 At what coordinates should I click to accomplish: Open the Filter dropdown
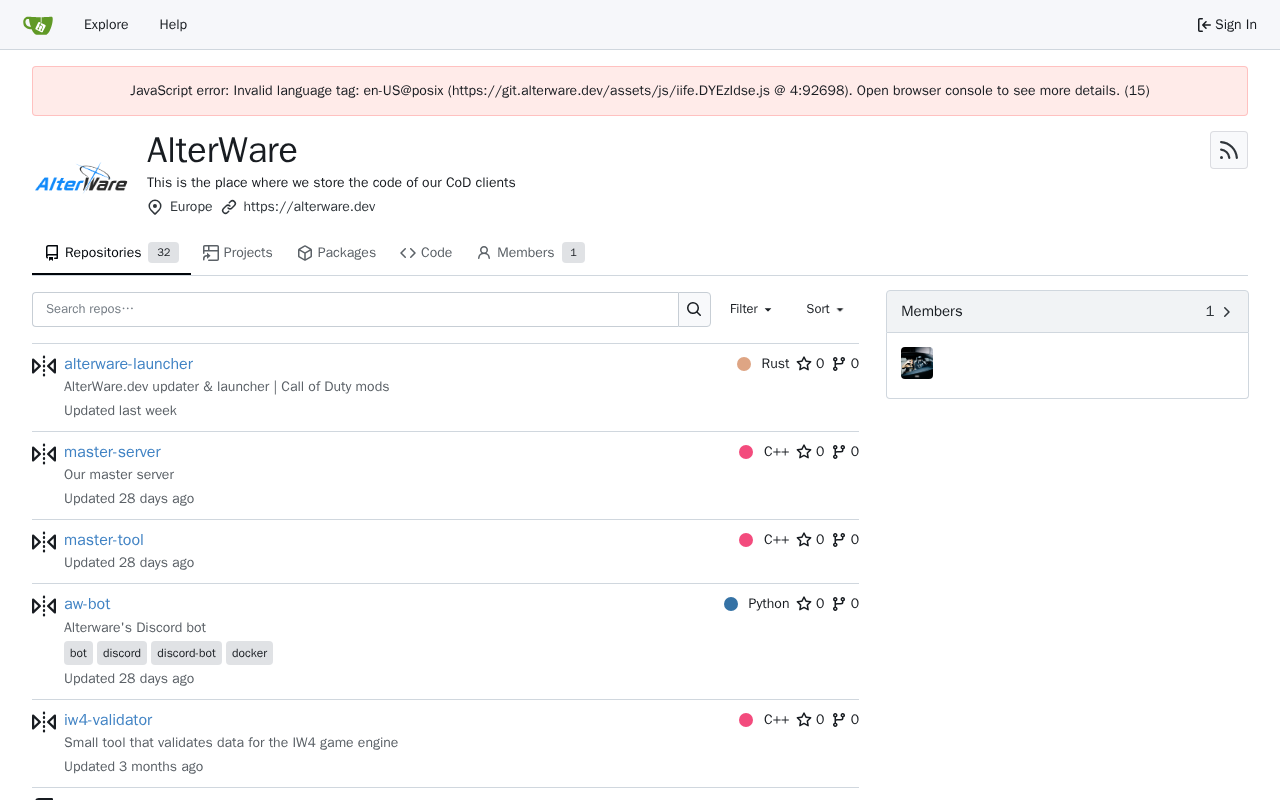tap(750, 309)
